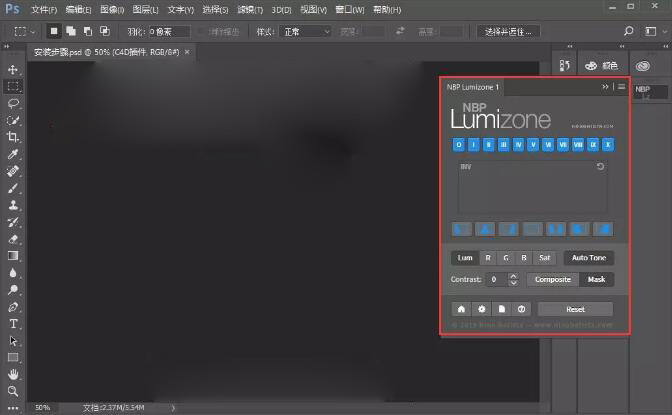Expand the toolbox with double arrows
This screenshot has height=415, width=672.
point(6,46)
